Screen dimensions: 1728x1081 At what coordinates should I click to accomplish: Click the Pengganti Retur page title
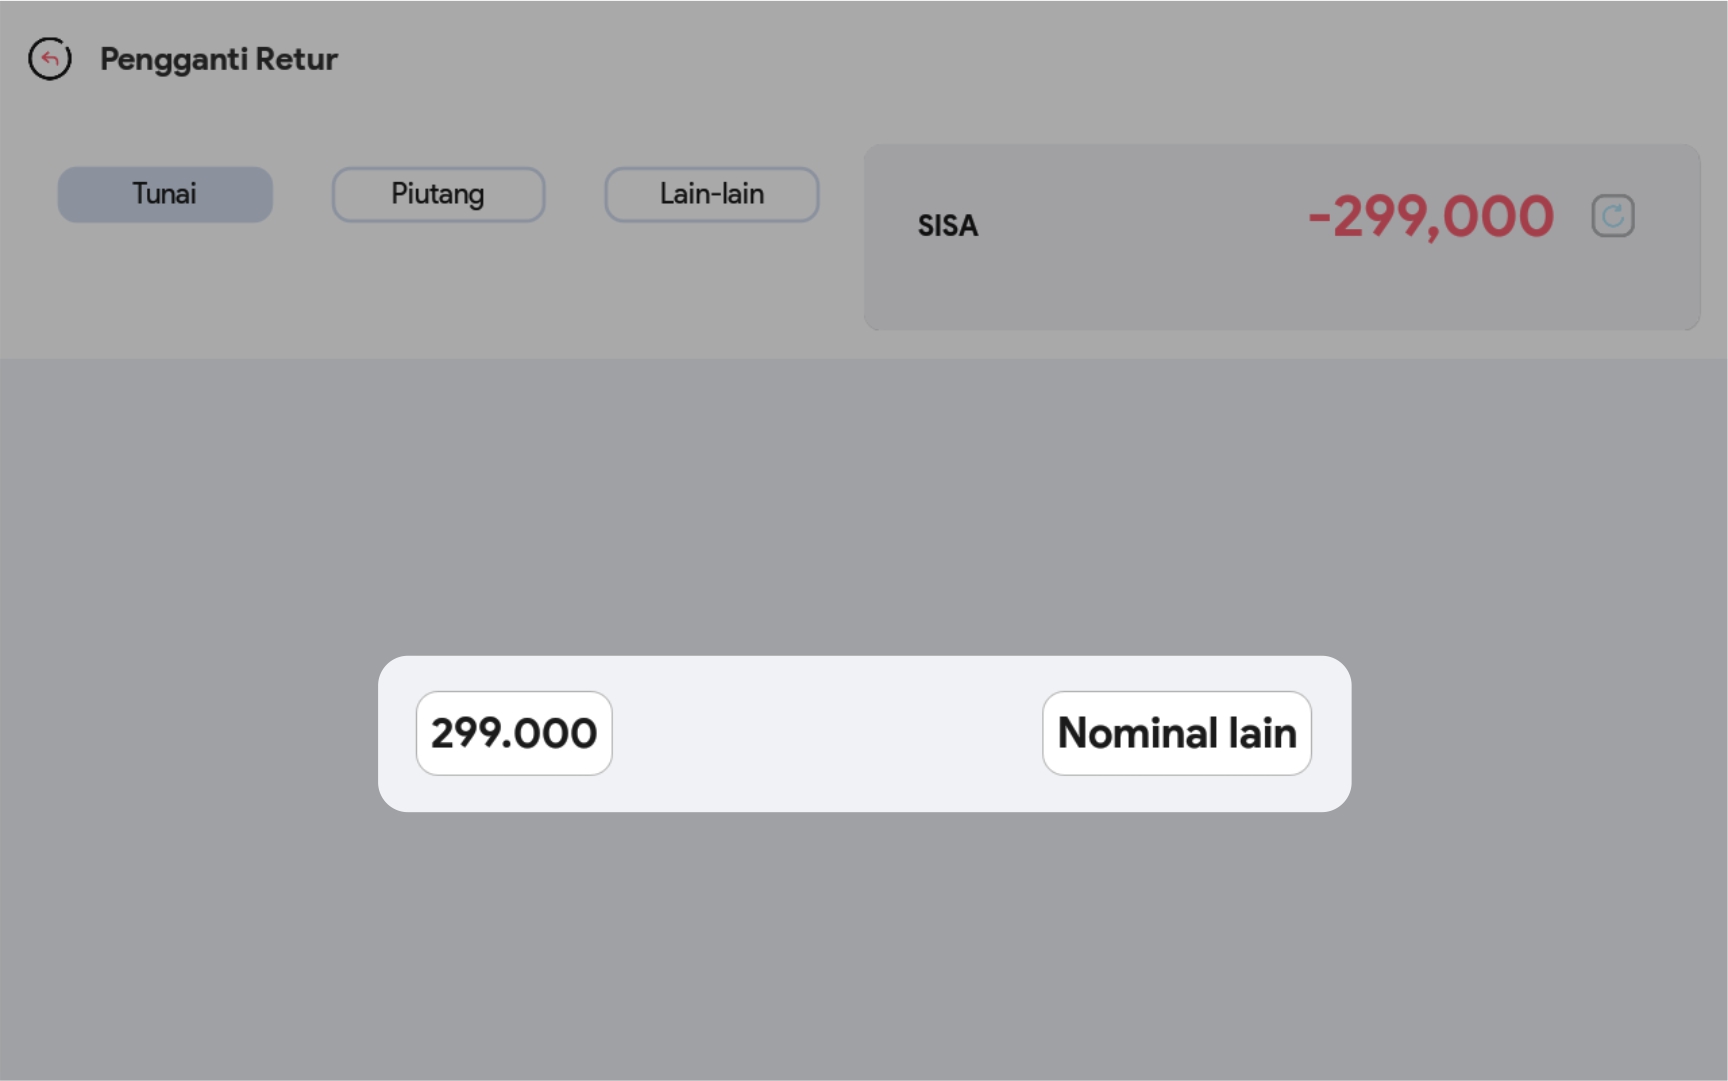coord(218,59)
